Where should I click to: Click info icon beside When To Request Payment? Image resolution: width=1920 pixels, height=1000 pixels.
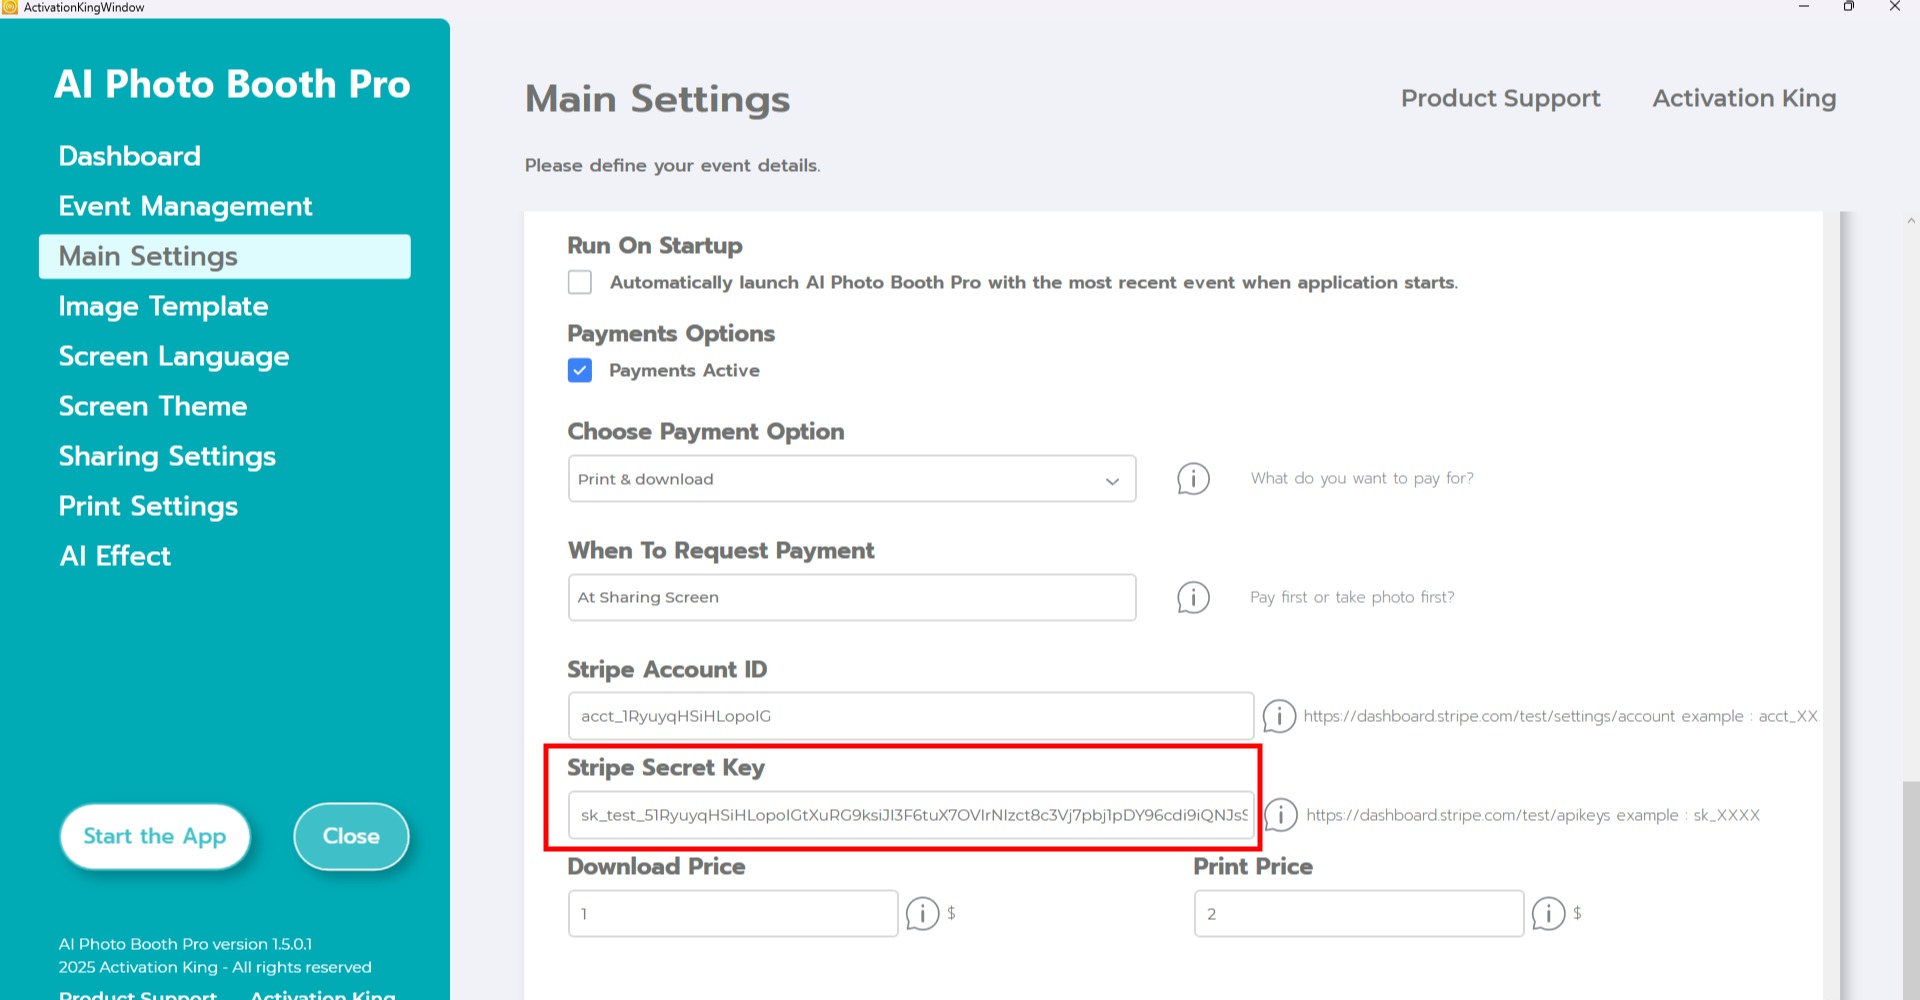[1193, 598]
